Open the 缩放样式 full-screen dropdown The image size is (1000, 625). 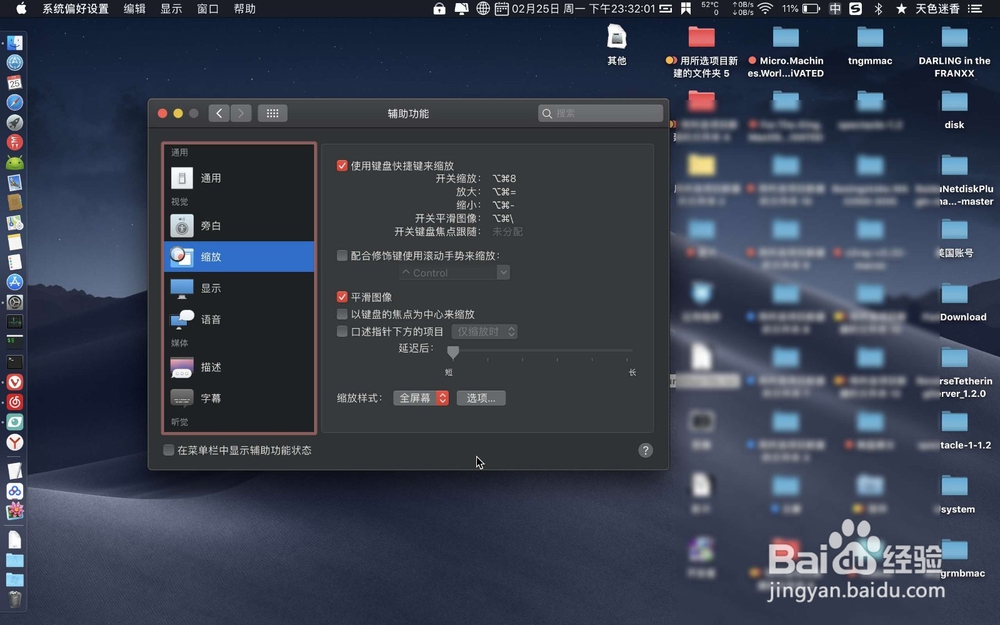click(421, 397)
